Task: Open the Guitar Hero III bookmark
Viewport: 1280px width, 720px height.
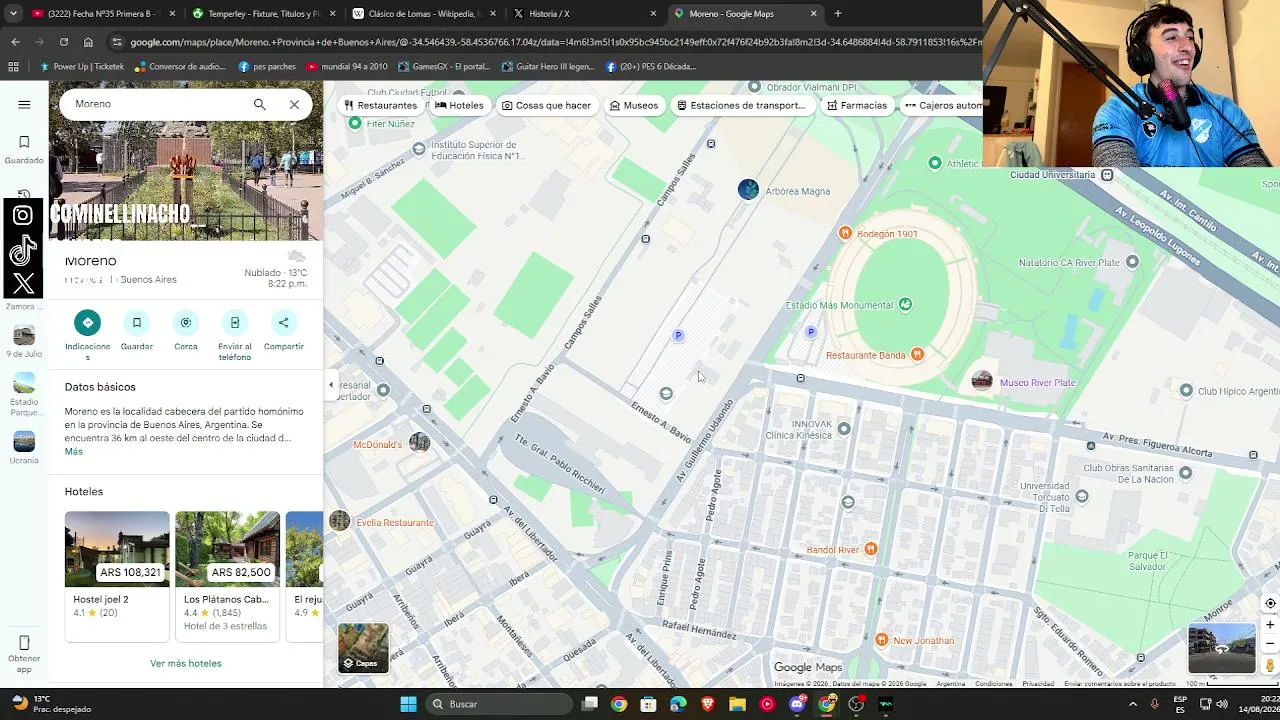Action: pyautogui.click(x=548, y=67)
